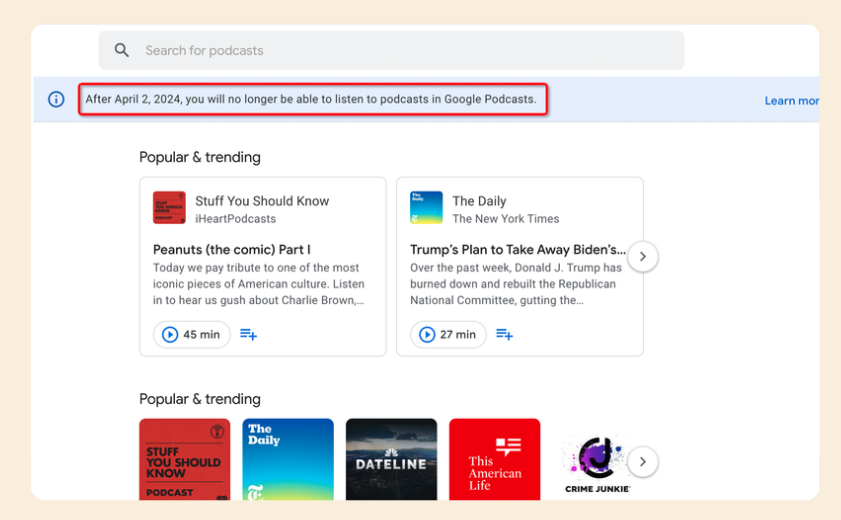This screenshot has width=841, height=520.
Task: Show next episodes with the chevron arrow
Action: (x=643, y=257)
